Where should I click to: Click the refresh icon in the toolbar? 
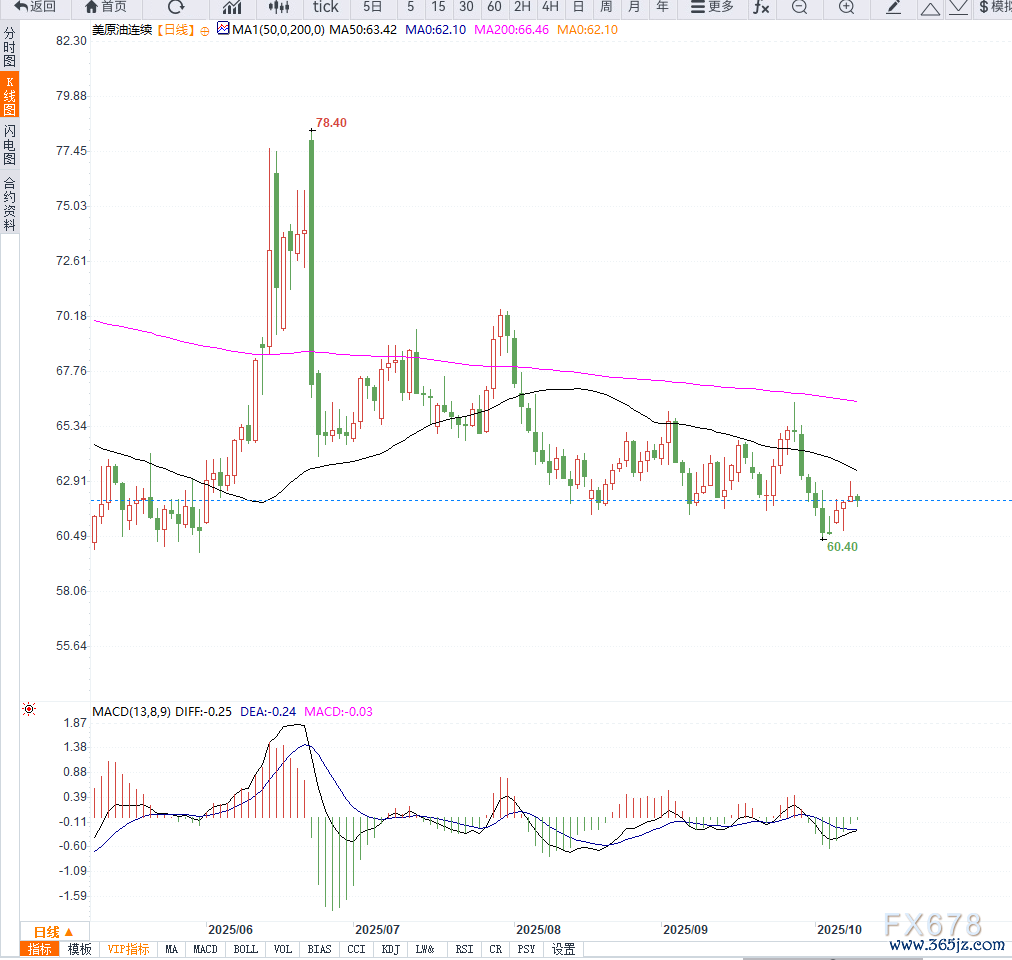pos(176,7)
